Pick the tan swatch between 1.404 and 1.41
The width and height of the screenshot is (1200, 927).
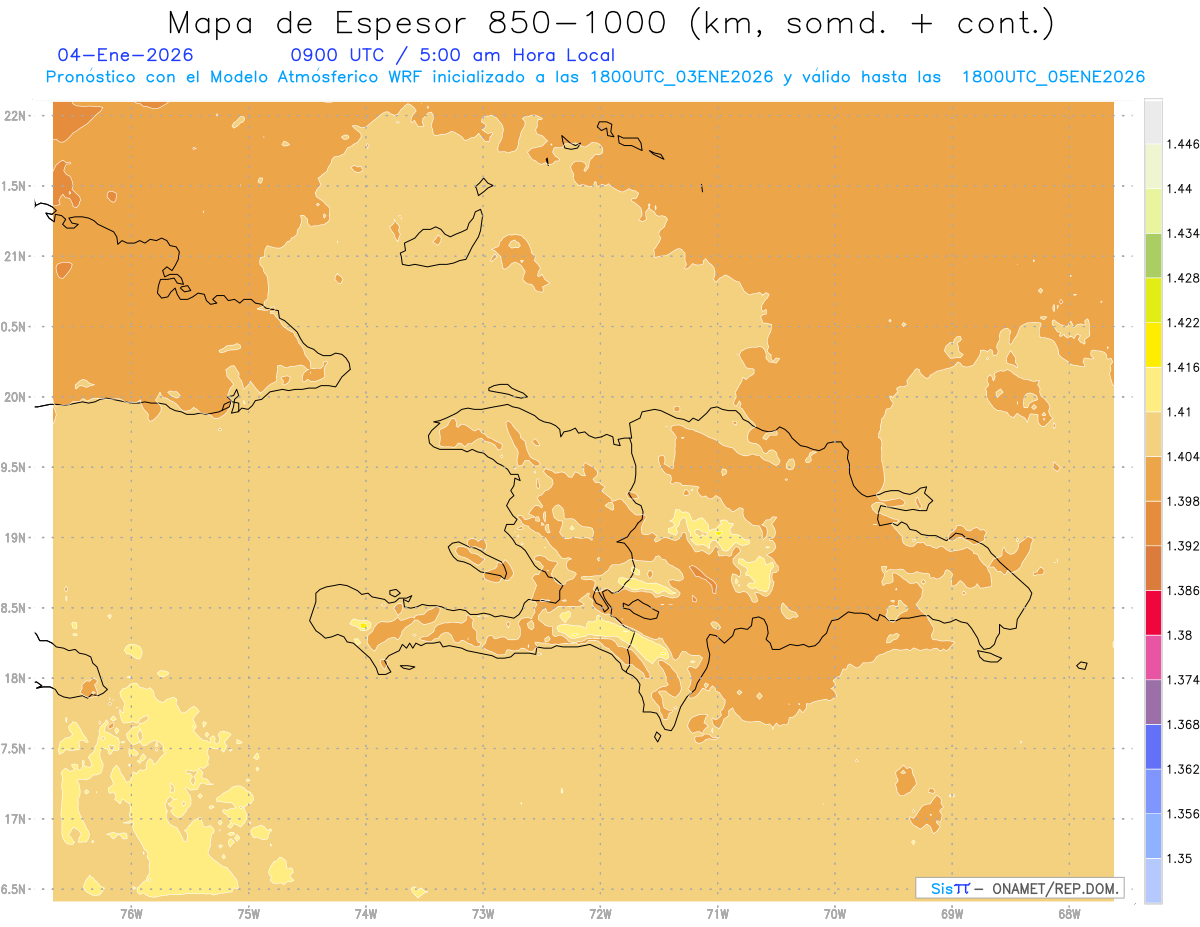1153,434
